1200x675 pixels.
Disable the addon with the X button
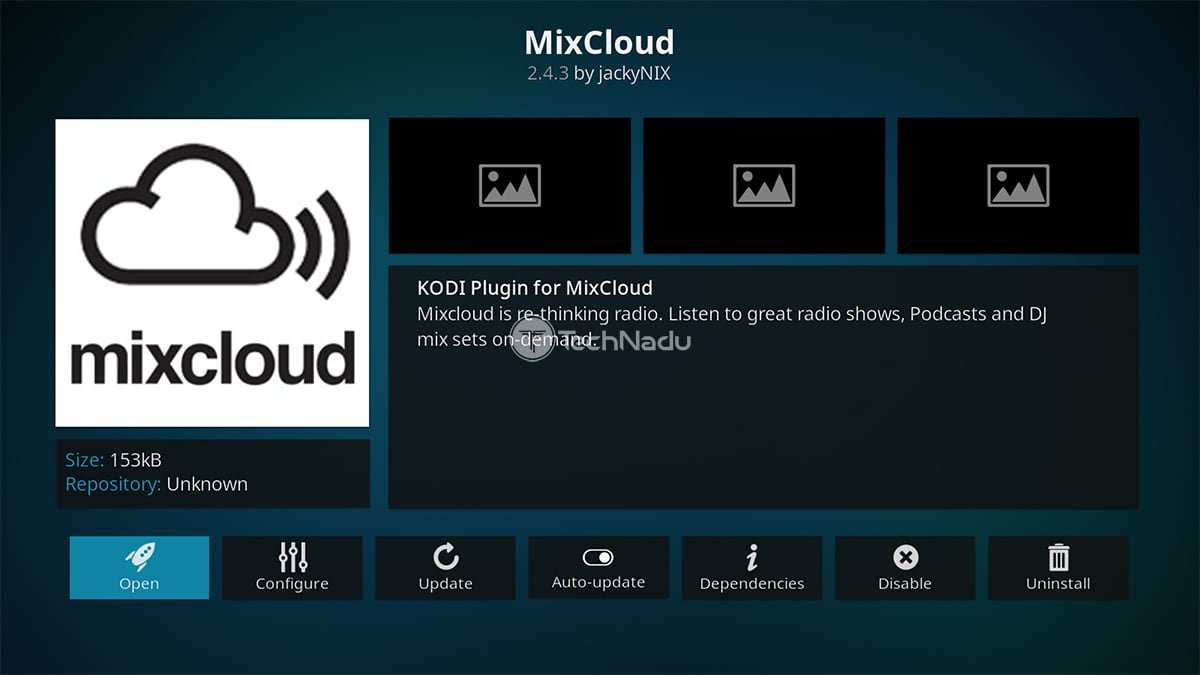[x=905, y=568]
